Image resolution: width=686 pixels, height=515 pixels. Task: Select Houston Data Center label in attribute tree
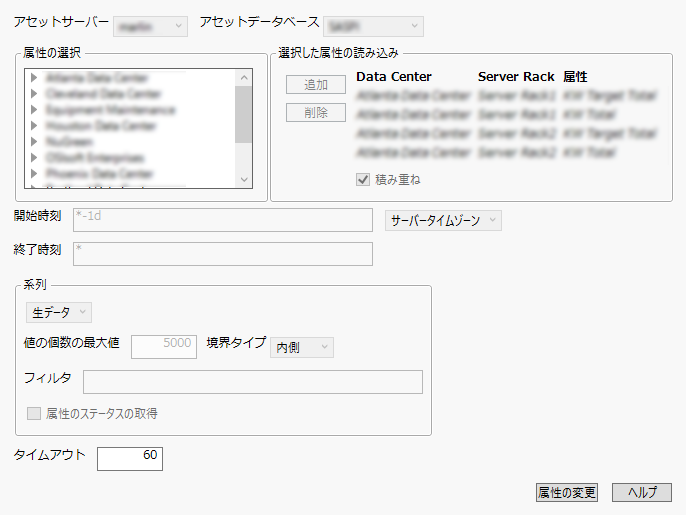pos(101,126)
